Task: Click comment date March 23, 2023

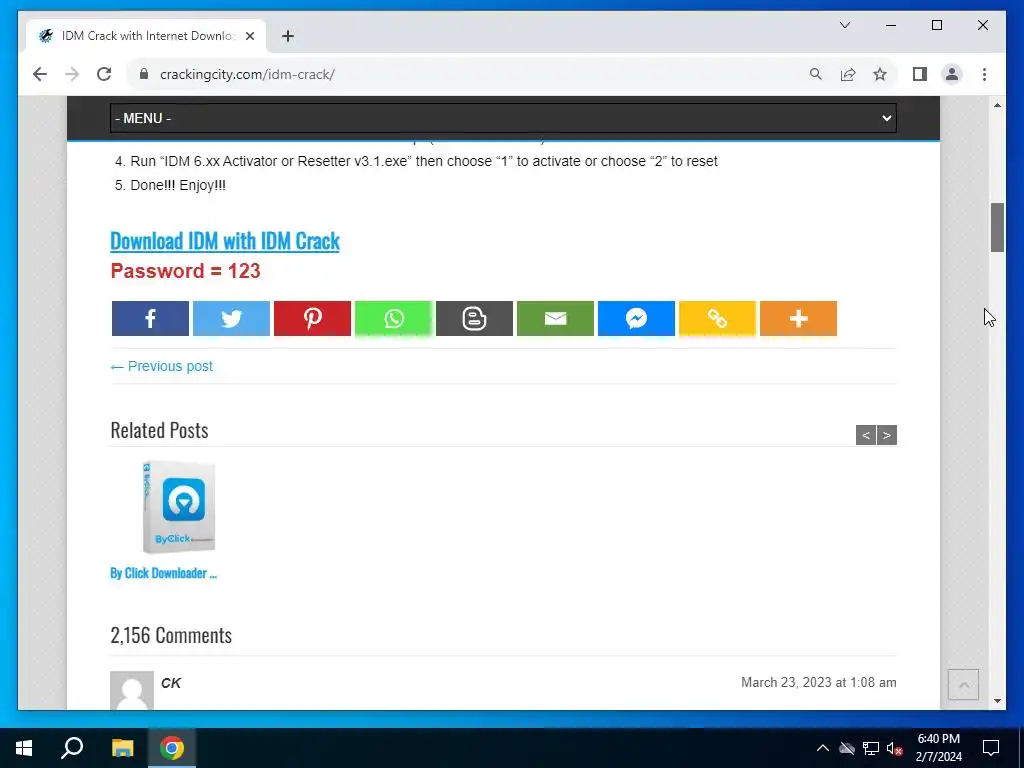Action: coord(818,682)
